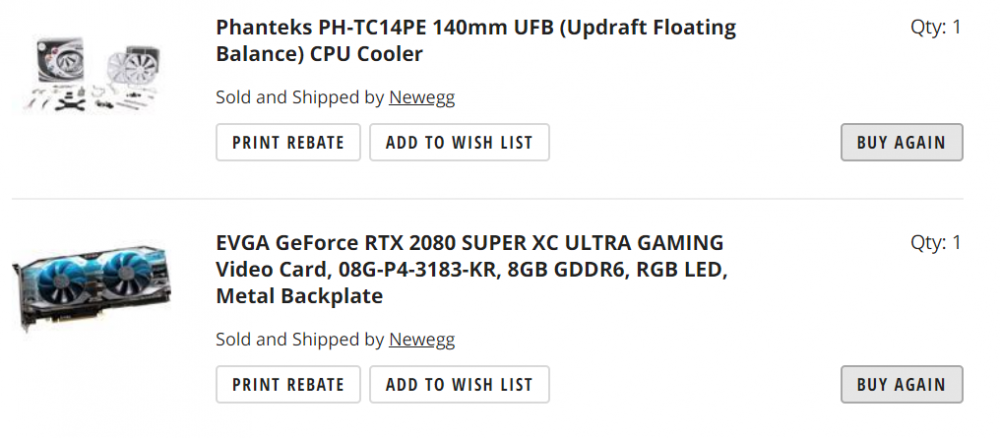Open the Phanteks PH-TC14PE 140mm UFB product title

point(475,27)
